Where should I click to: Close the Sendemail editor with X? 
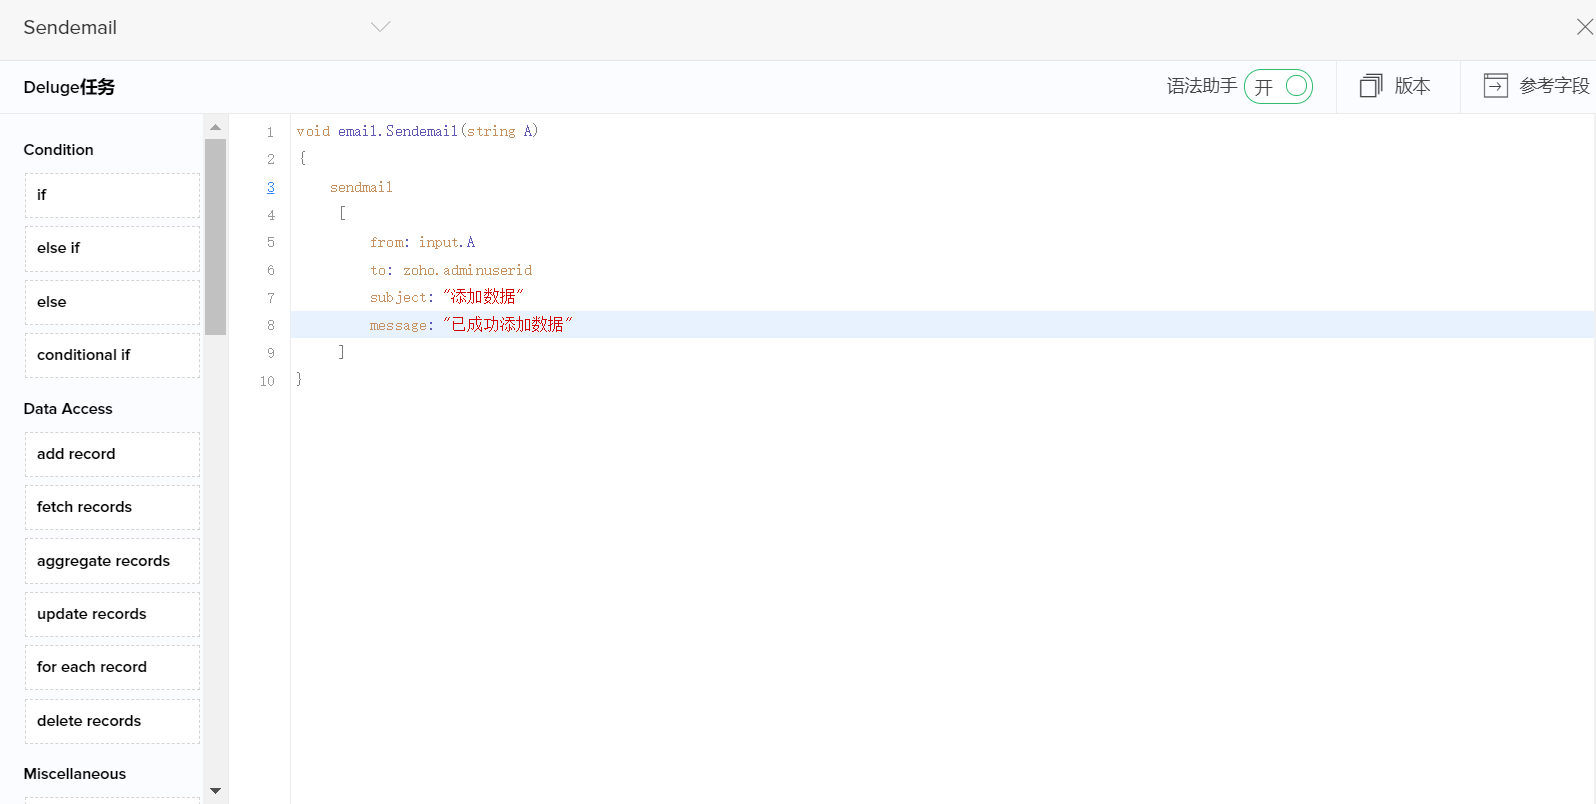(x=1584, y=27)
